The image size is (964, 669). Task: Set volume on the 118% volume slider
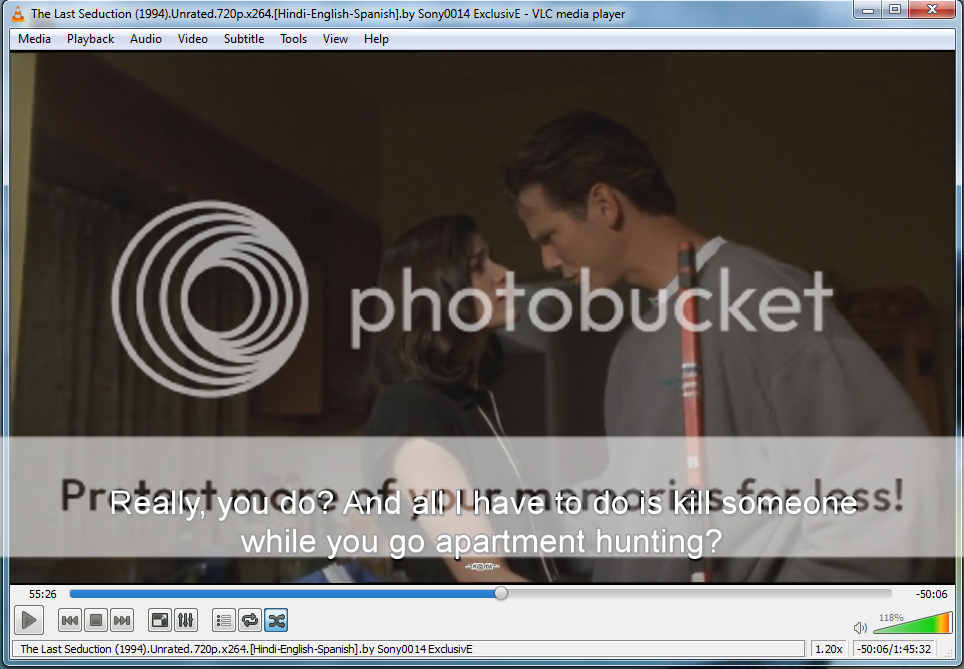pos(912,622)
